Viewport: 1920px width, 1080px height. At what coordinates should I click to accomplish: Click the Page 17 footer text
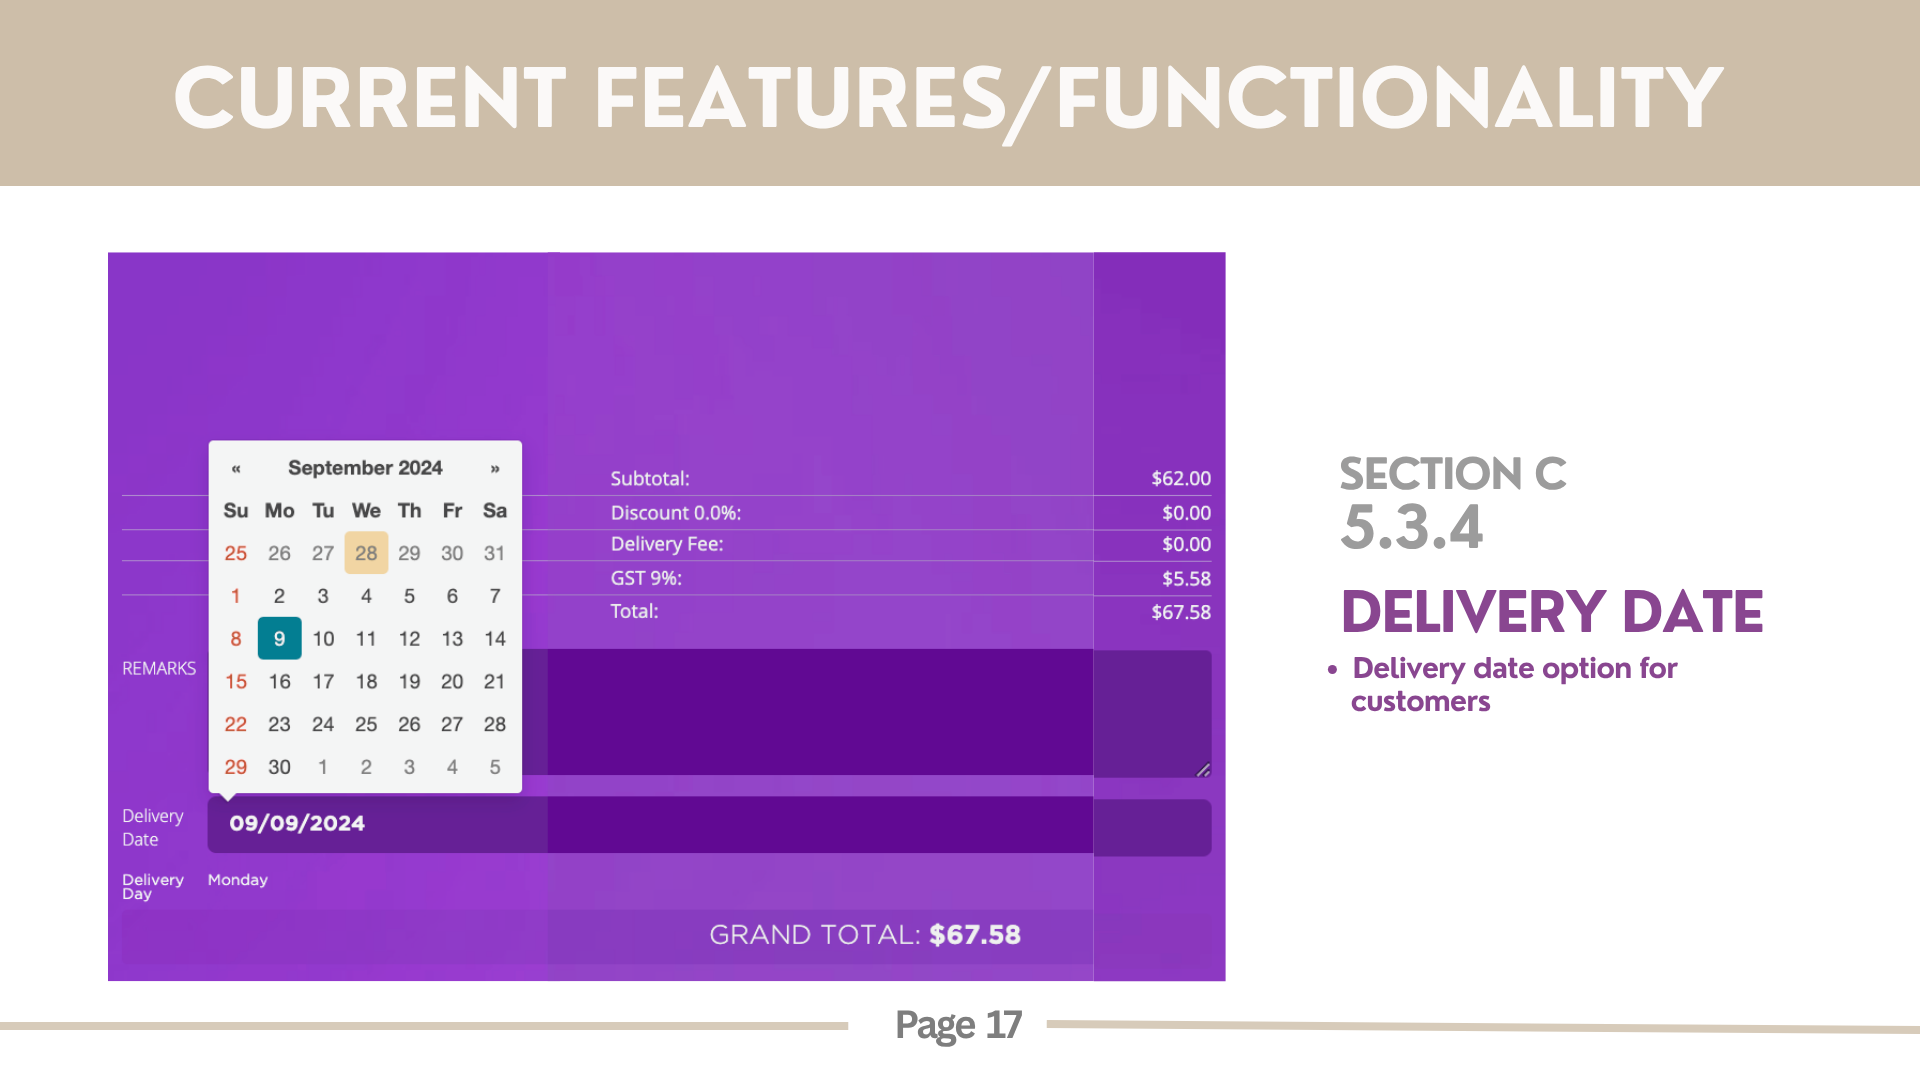coord(958,1025)
